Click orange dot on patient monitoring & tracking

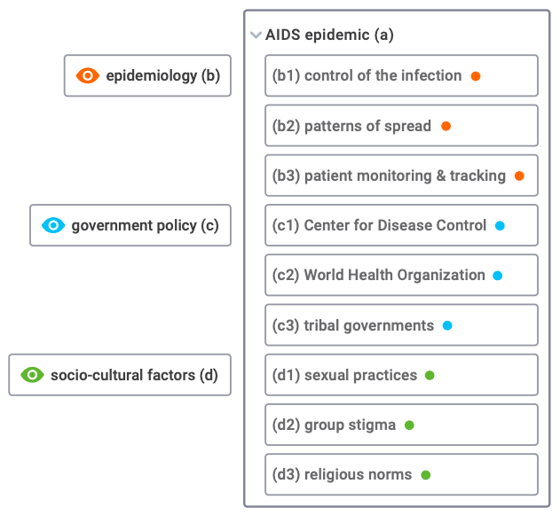tap(519, 176)
